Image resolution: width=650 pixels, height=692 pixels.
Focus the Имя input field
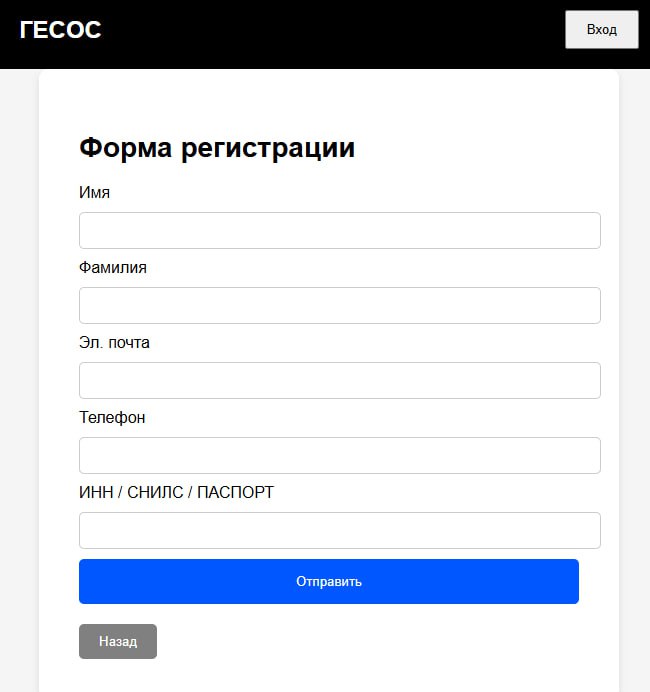pyautogui.click(x=339, y=230)
